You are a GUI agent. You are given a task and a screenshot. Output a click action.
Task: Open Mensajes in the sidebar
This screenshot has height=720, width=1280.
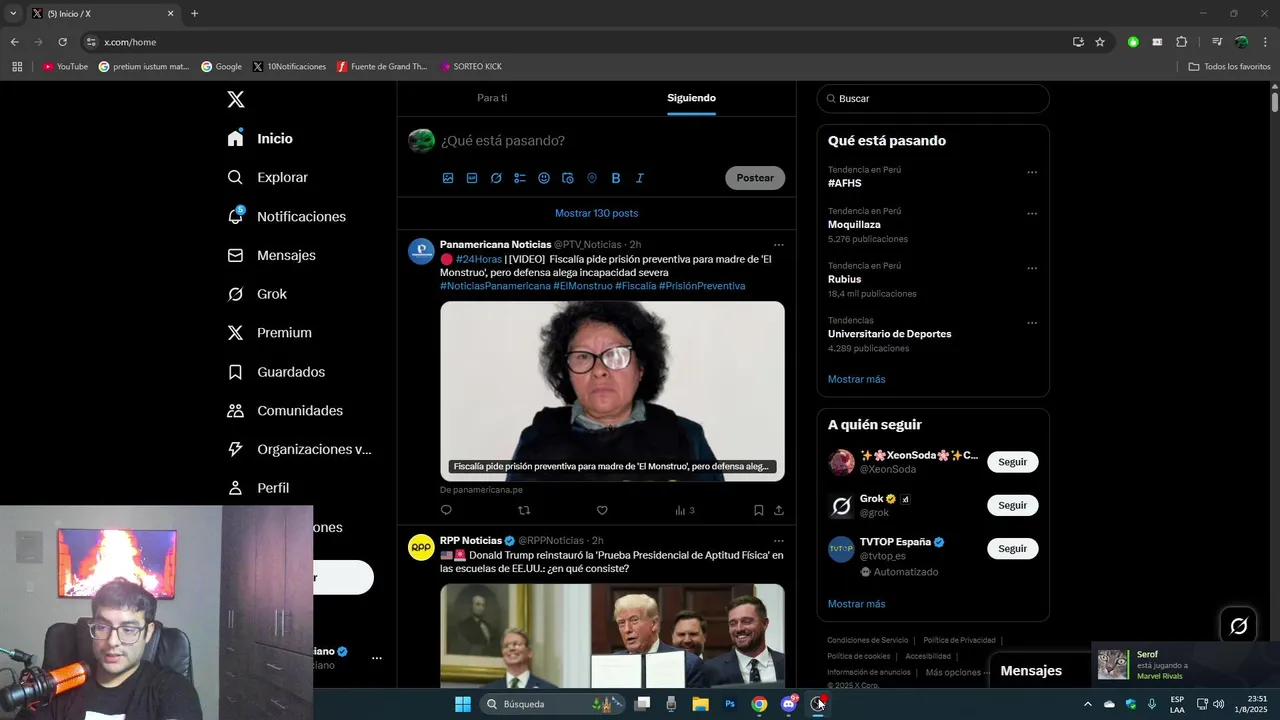(271, 255)
